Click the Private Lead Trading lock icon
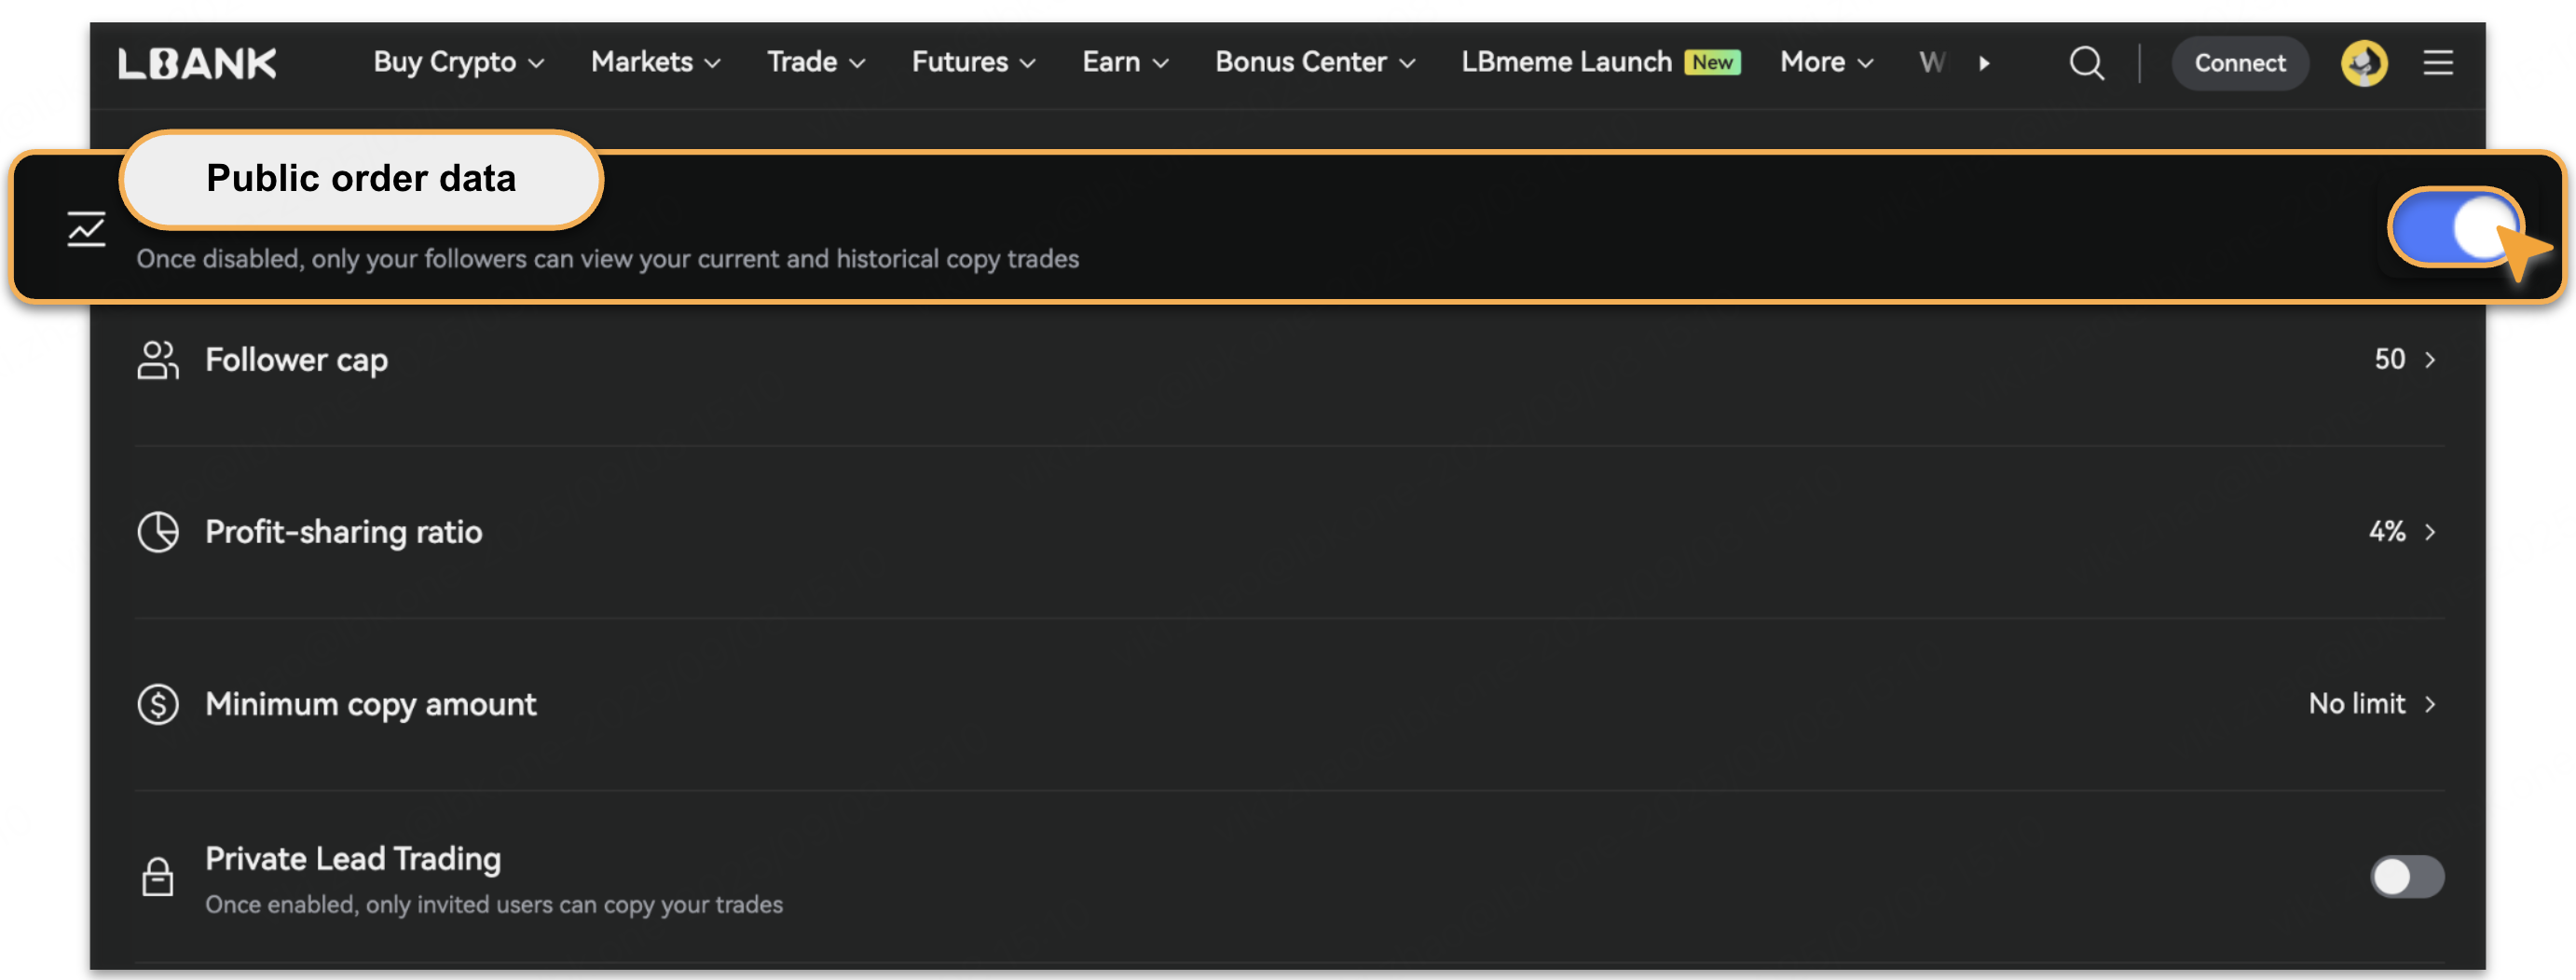 coord(158,877)
